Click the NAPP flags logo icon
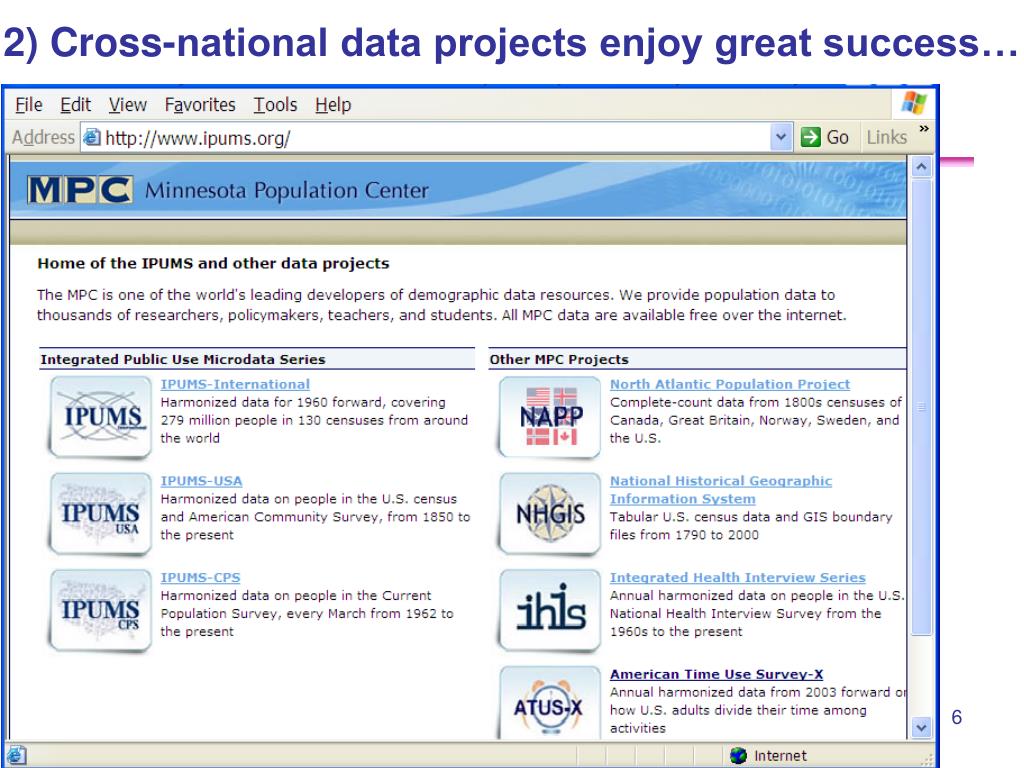 [x=550, y=417]
